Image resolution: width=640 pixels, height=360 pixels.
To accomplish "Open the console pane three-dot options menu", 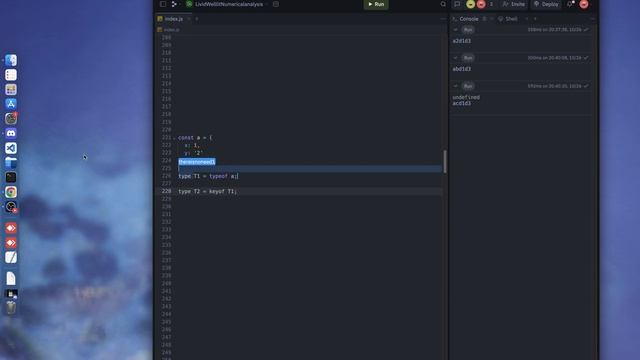I will coord(592,19).
